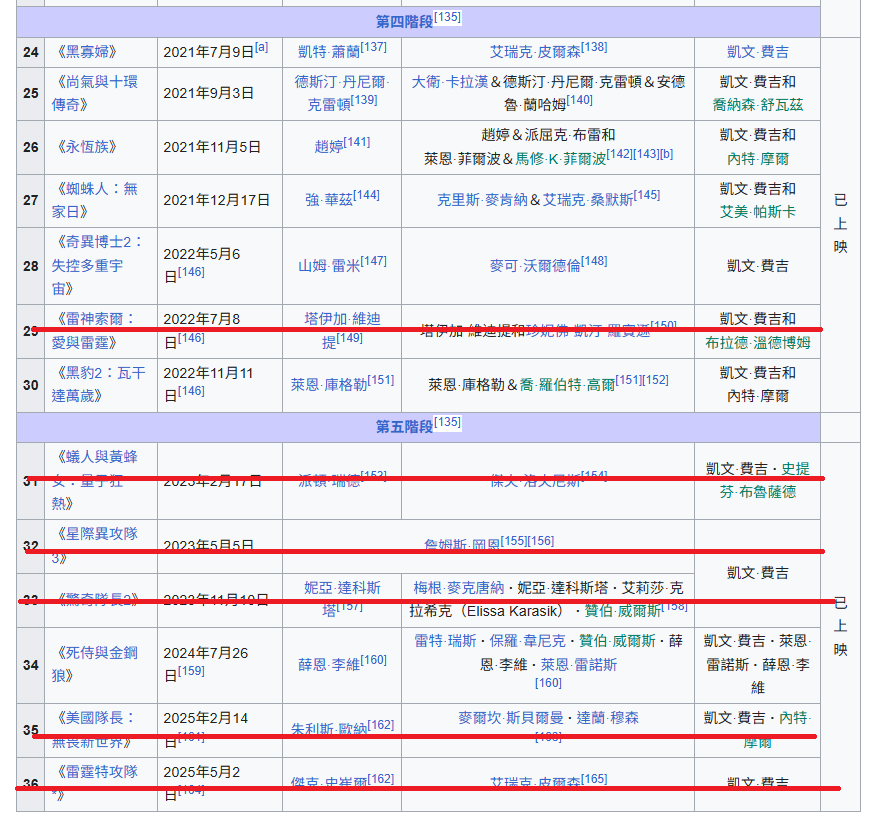894x830 pixels.
Task: Open the 《美國隊長：無畏新世界》 film link
Action: click(95, 730)
